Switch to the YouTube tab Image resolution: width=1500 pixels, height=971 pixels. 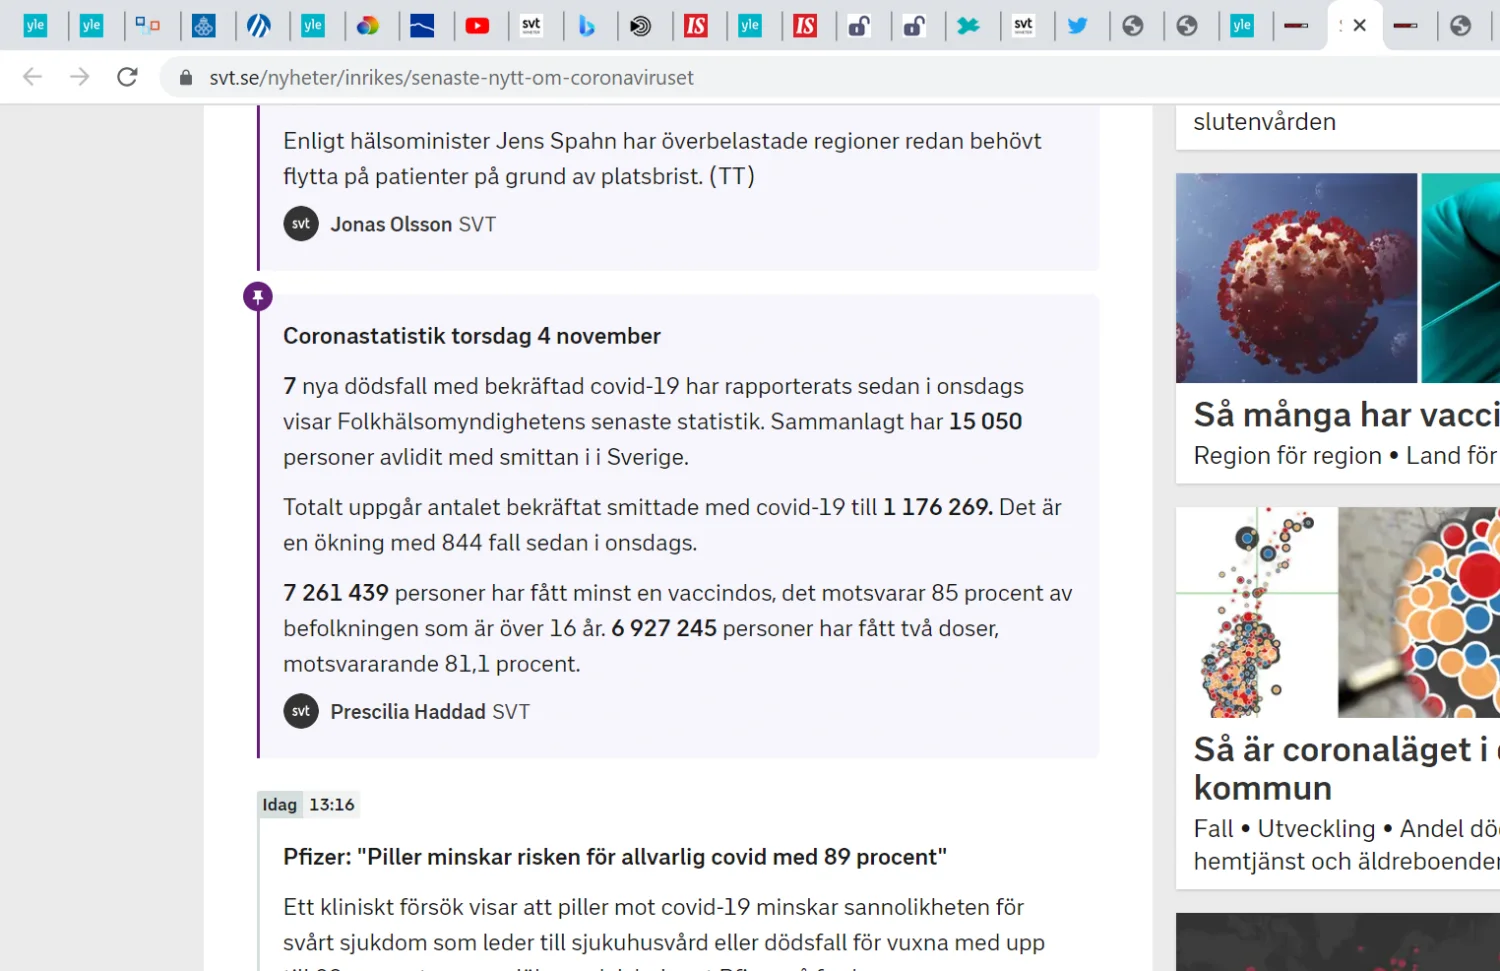pos(477,26)
